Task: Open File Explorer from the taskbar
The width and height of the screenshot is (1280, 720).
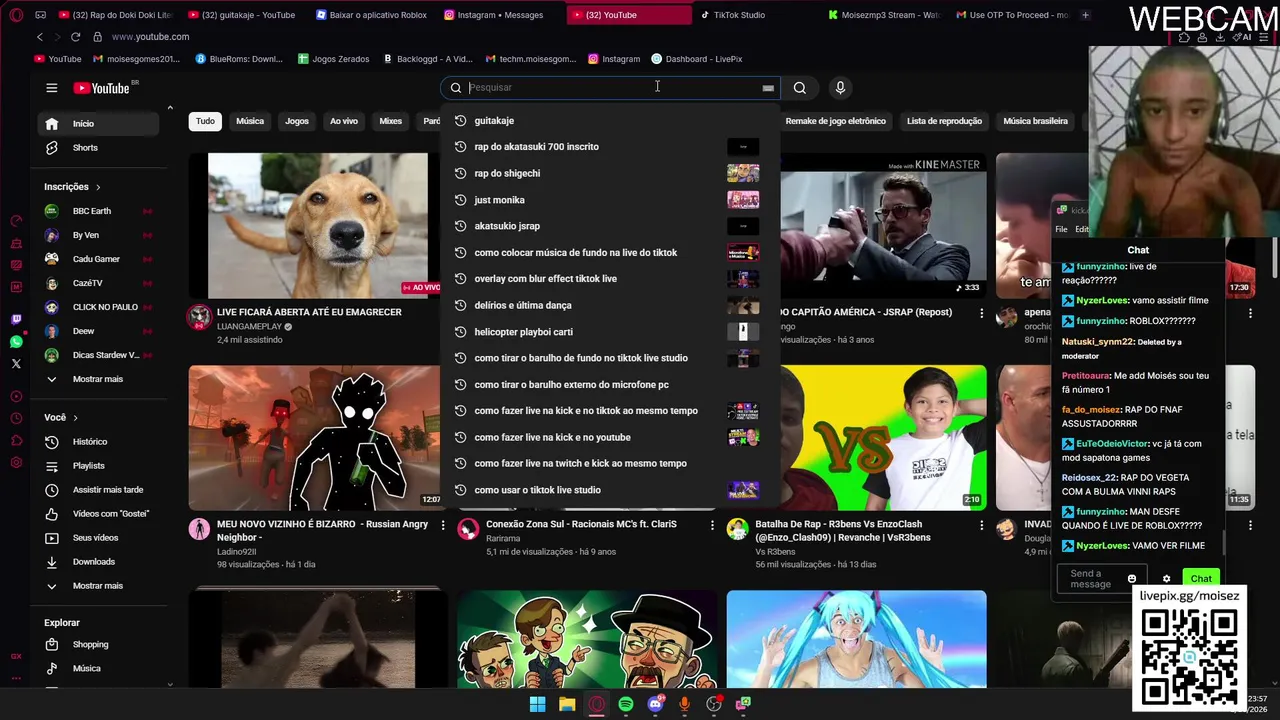Action: [x=567, y=704]
